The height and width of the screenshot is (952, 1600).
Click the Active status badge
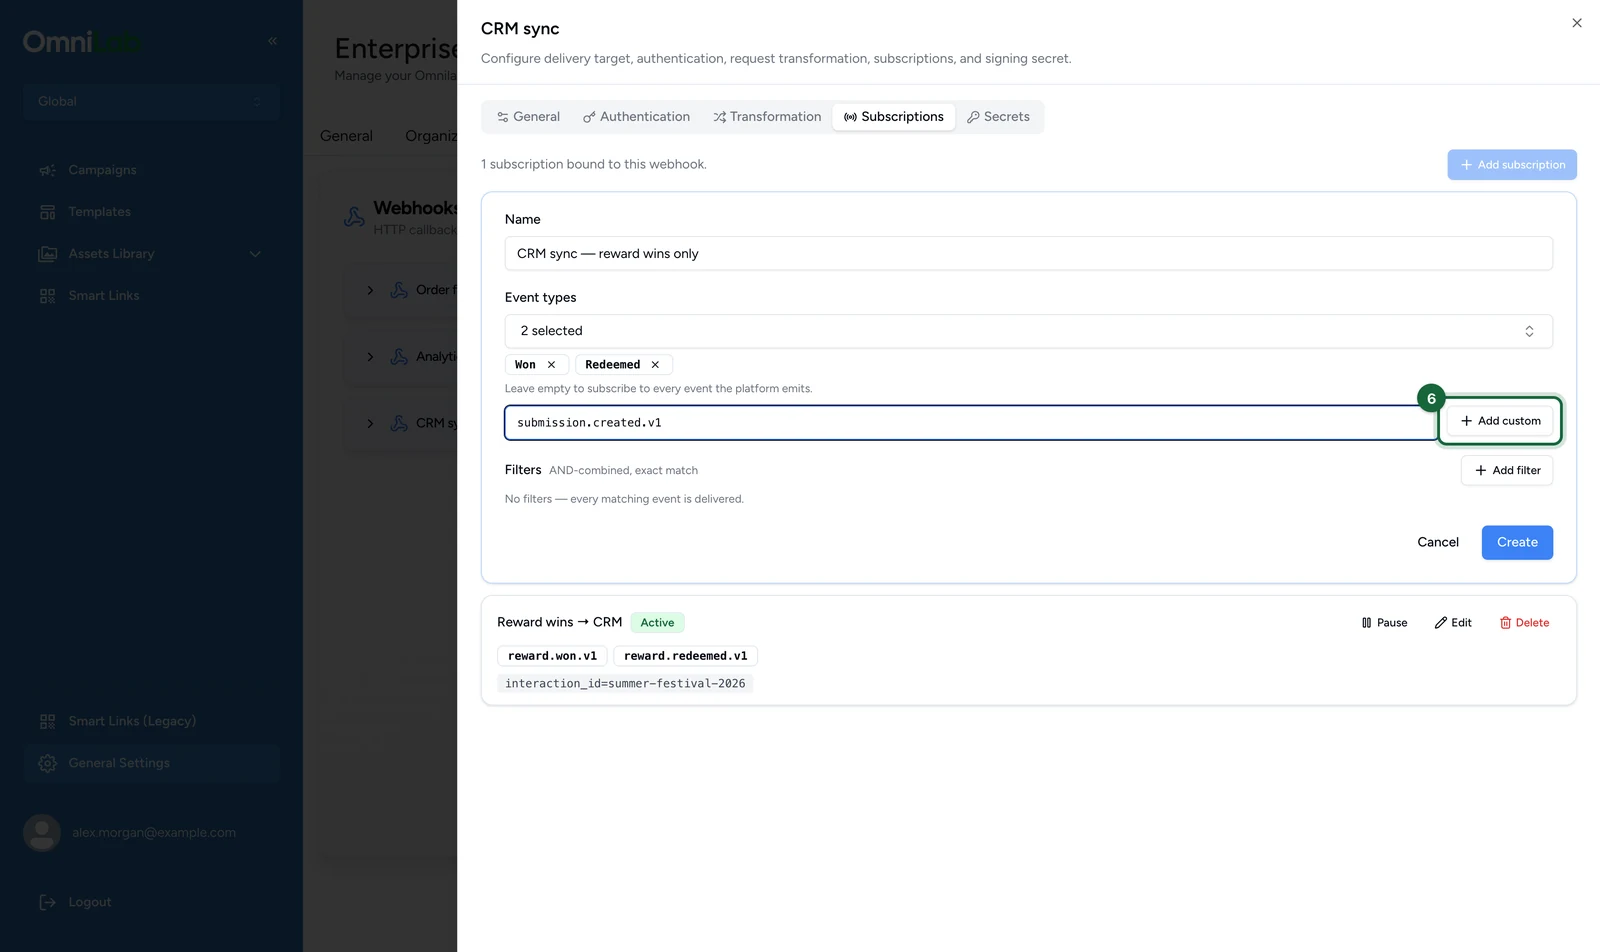point(657,622)
